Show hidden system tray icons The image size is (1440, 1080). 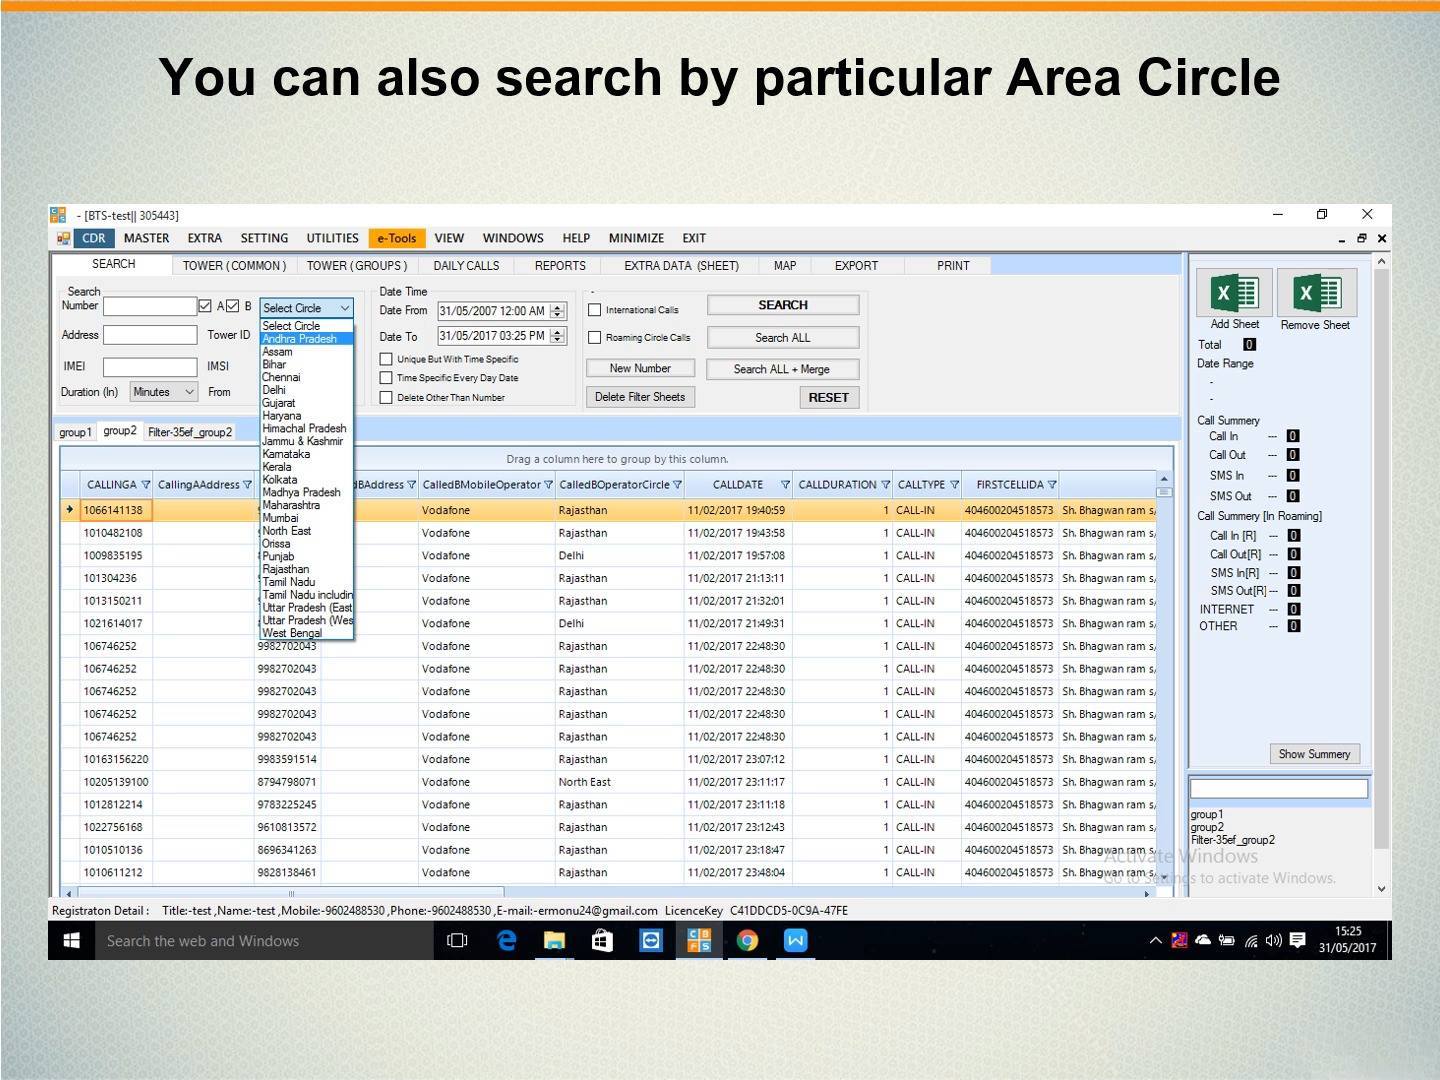(1155, 940)
